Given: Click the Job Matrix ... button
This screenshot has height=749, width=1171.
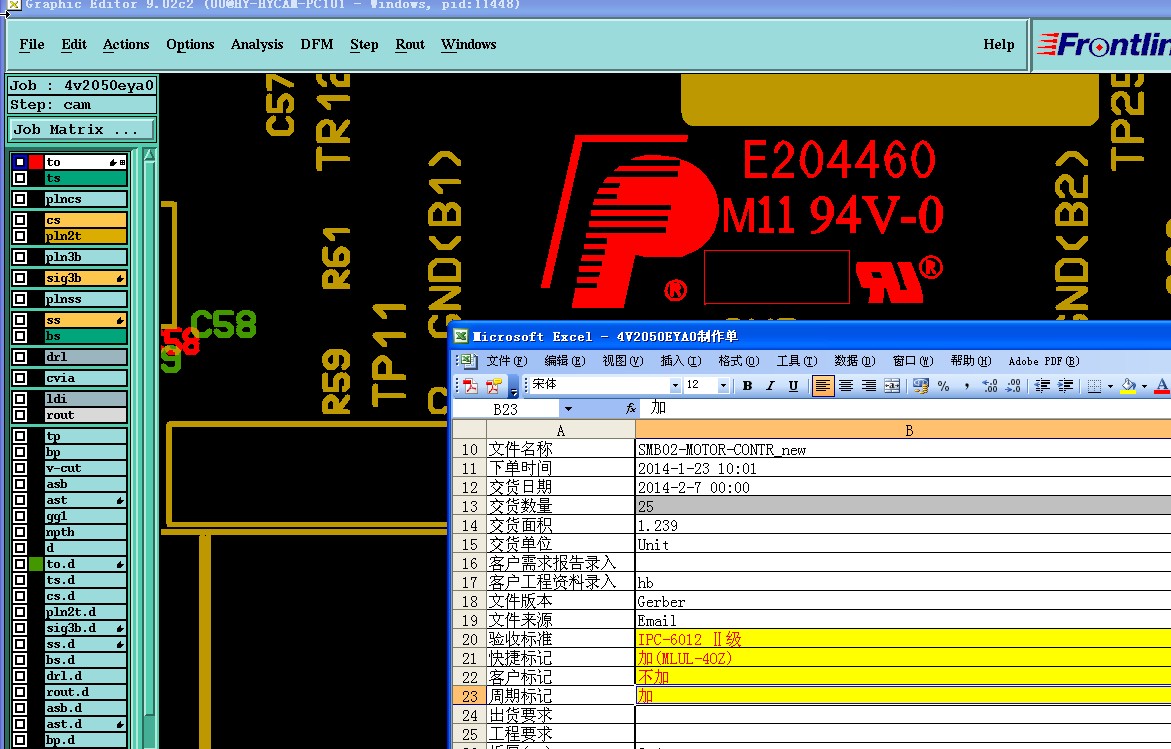Looking at the screenshot, I should coord(81,129).
